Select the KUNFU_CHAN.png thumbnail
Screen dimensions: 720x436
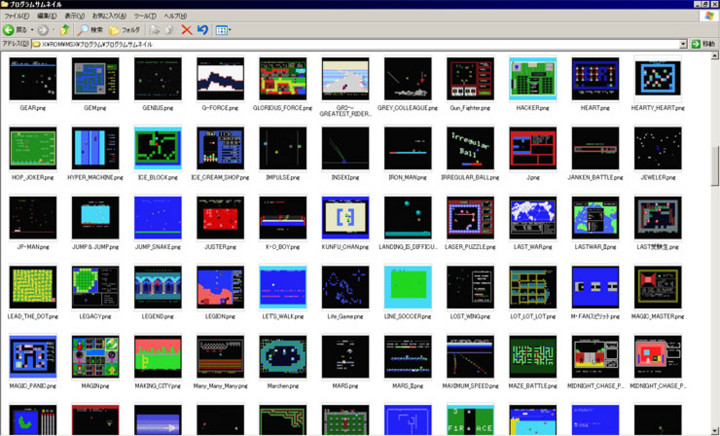click(345, 218)
